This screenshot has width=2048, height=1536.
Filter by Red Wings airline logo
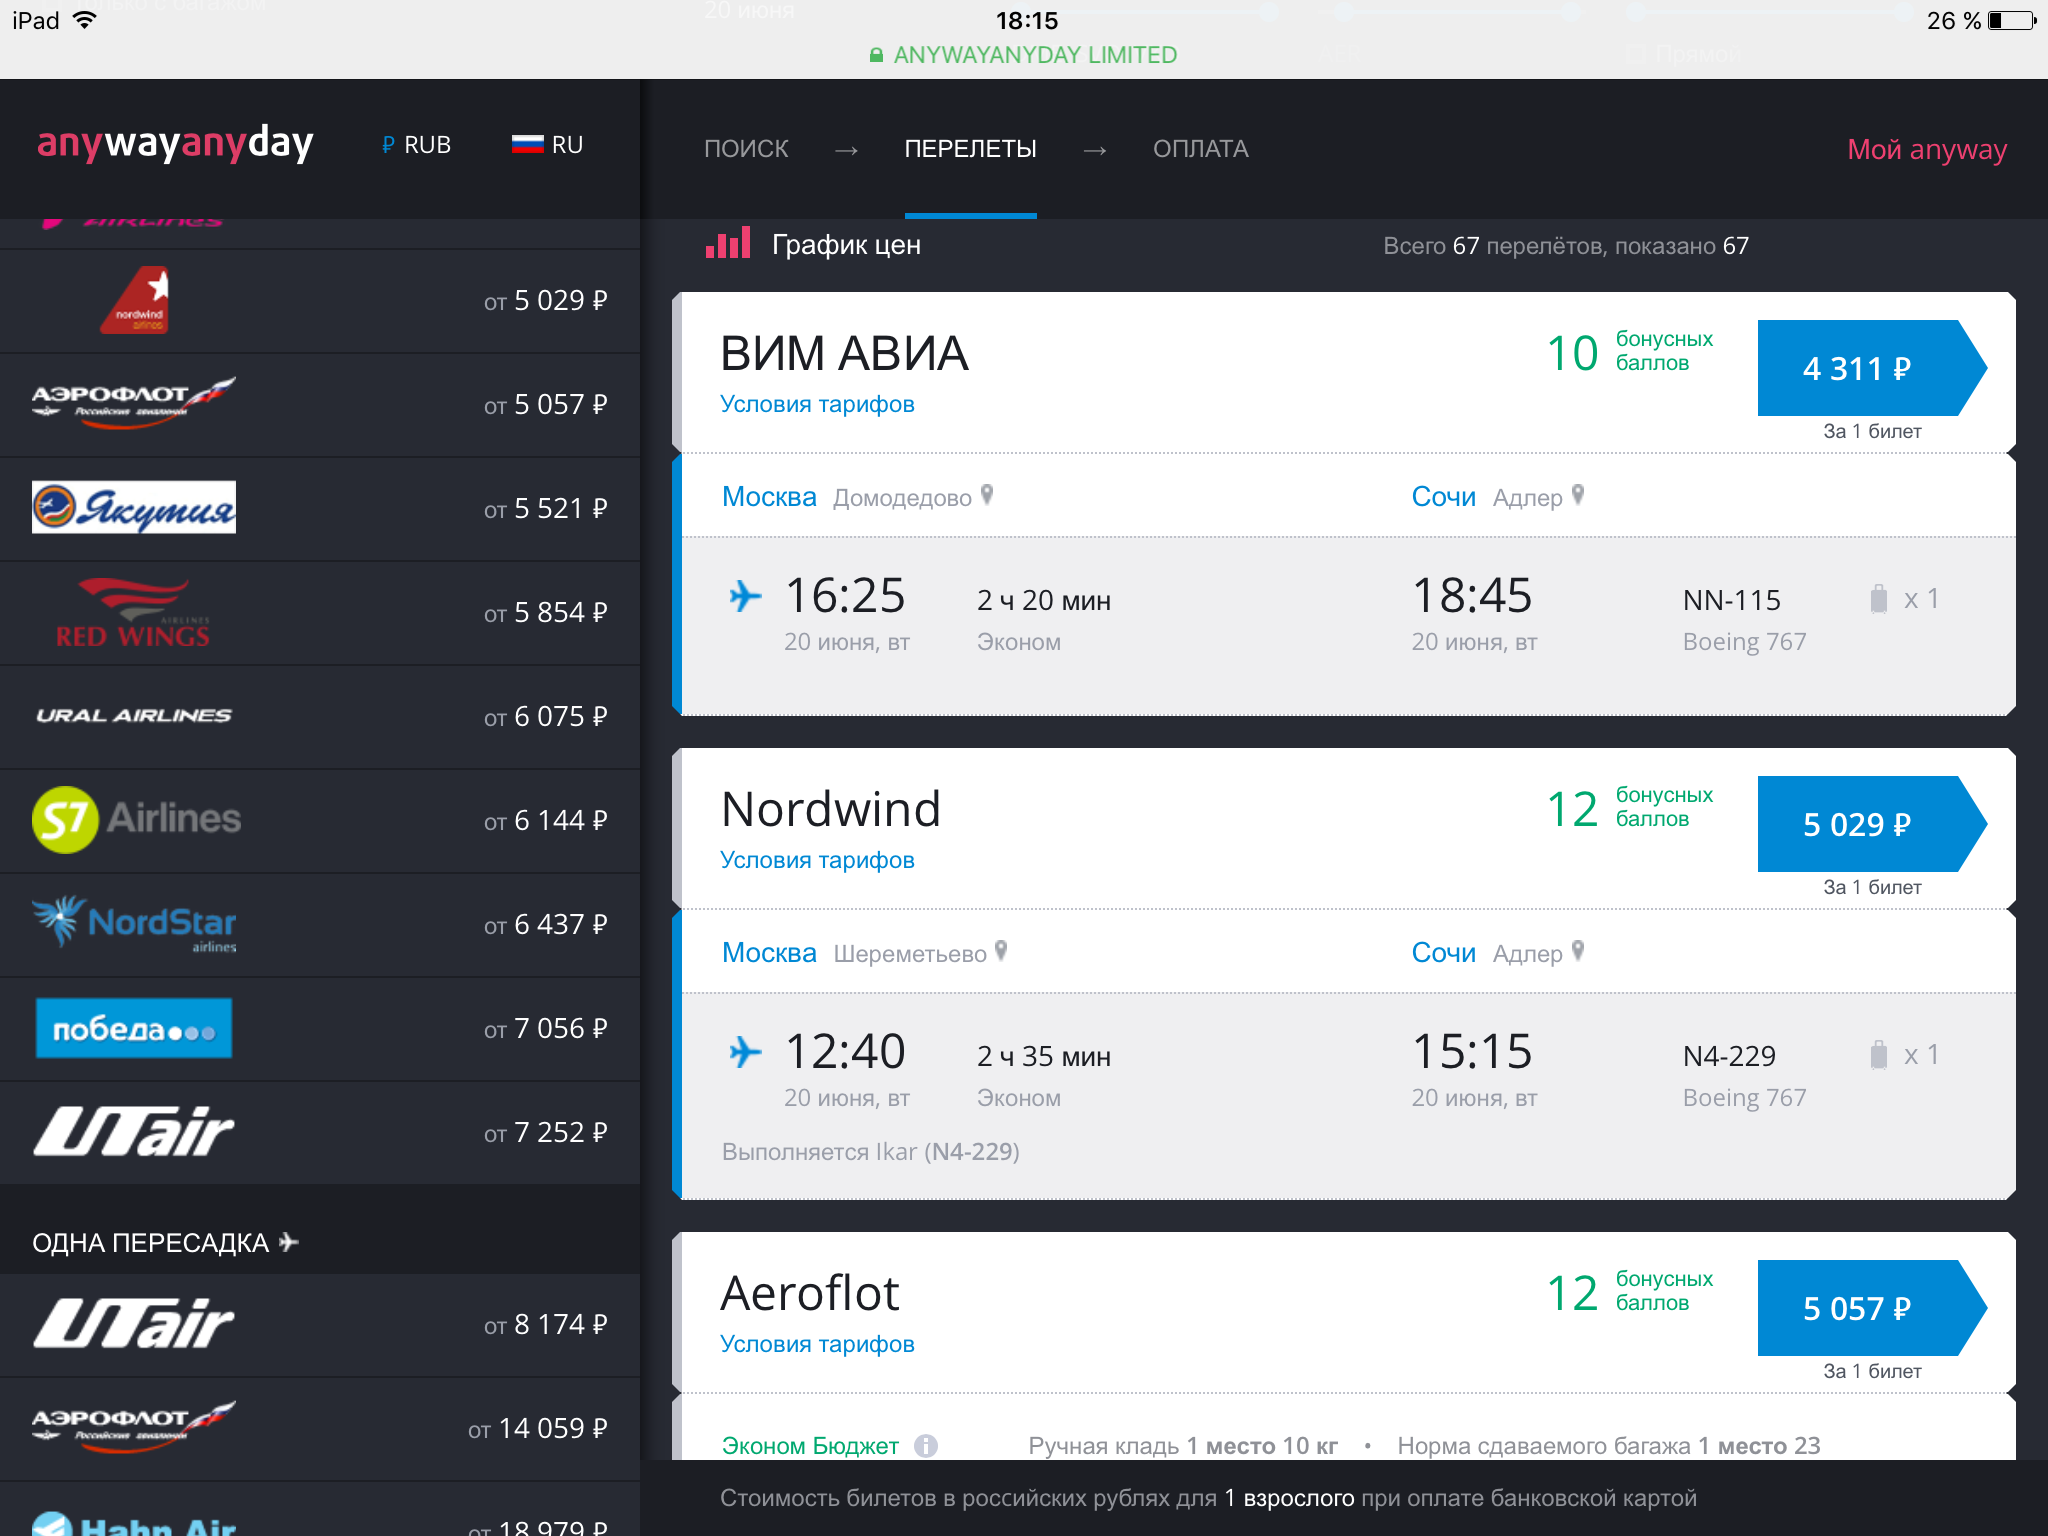click(134, 612)
